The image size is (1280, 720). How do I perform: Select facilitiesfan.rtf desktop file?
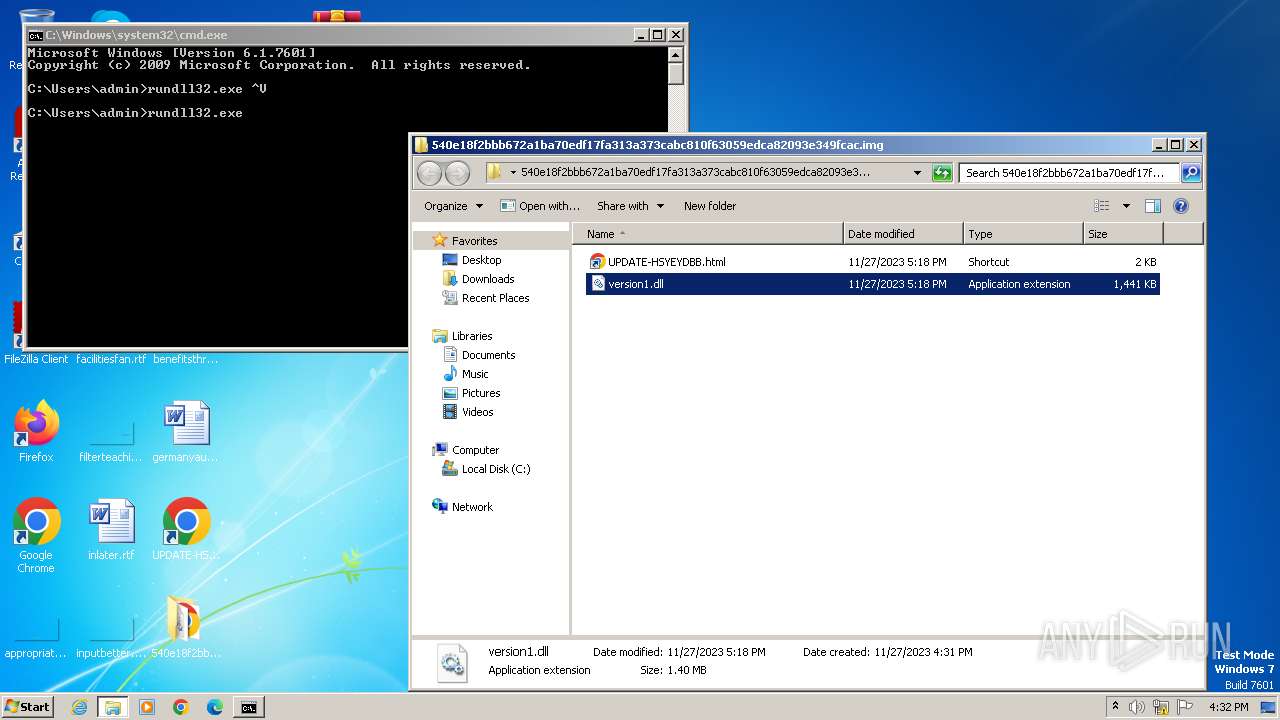[x=111, y=359]
